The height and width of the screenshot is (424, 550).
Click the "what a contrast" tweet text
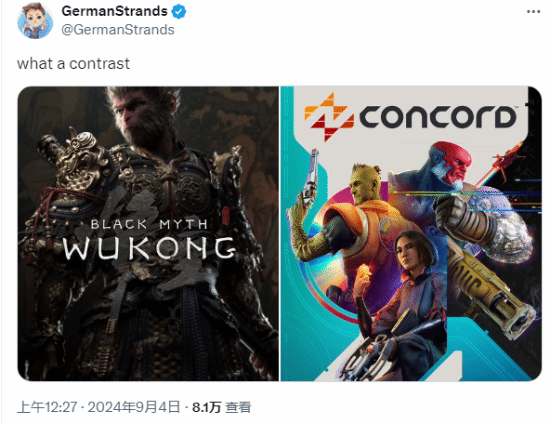pos(73,64)
